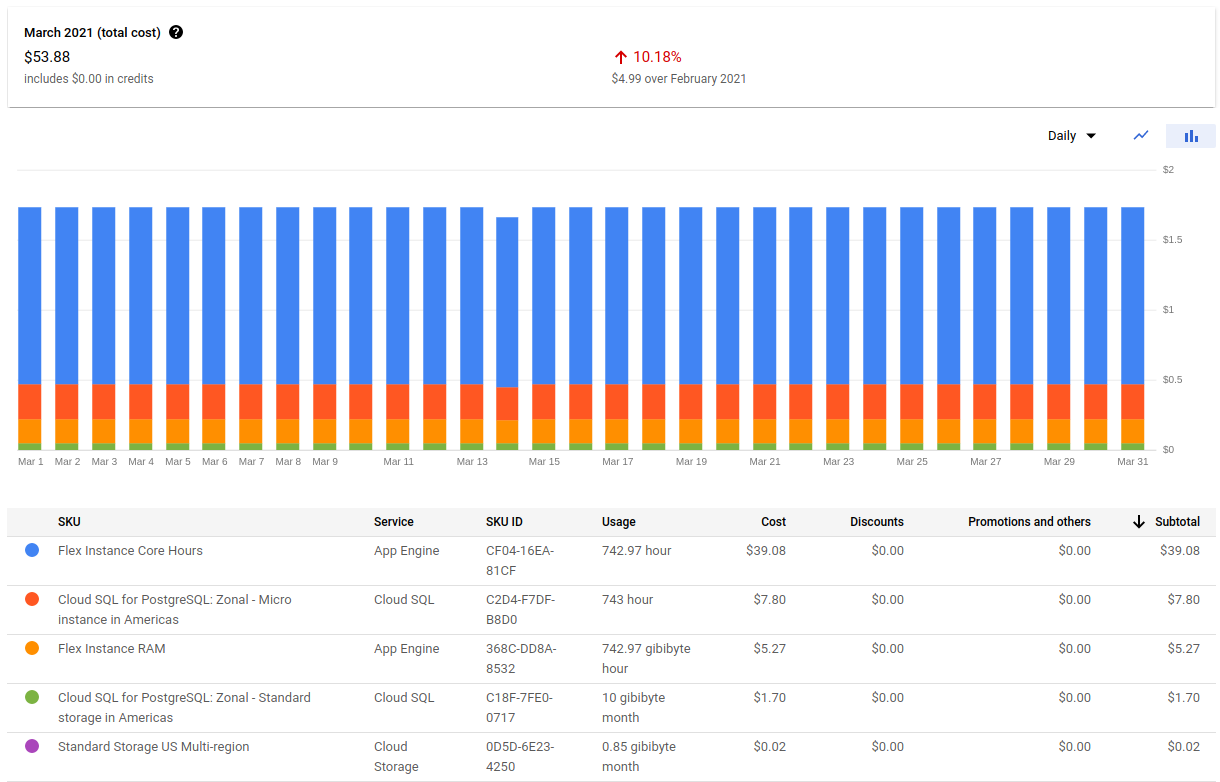
Task: Open the Flex Instance Core Hours SKU
Action: 130,550
